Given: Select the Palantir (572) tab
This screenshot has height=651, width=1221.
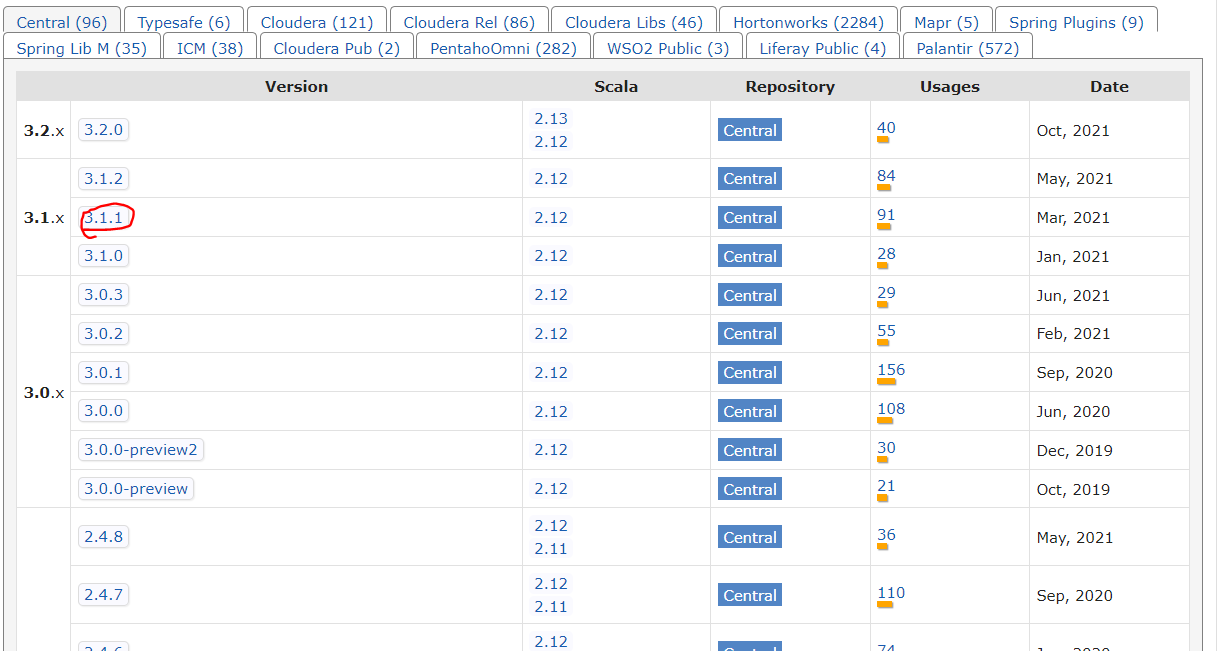Looking at the screenshot, I should pos(967,47).
